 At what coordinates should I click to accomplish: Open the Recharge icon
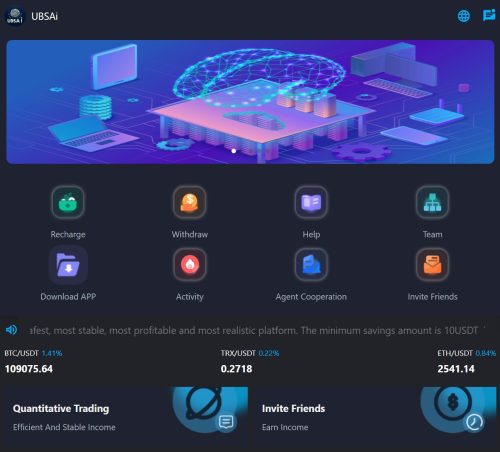68,202
